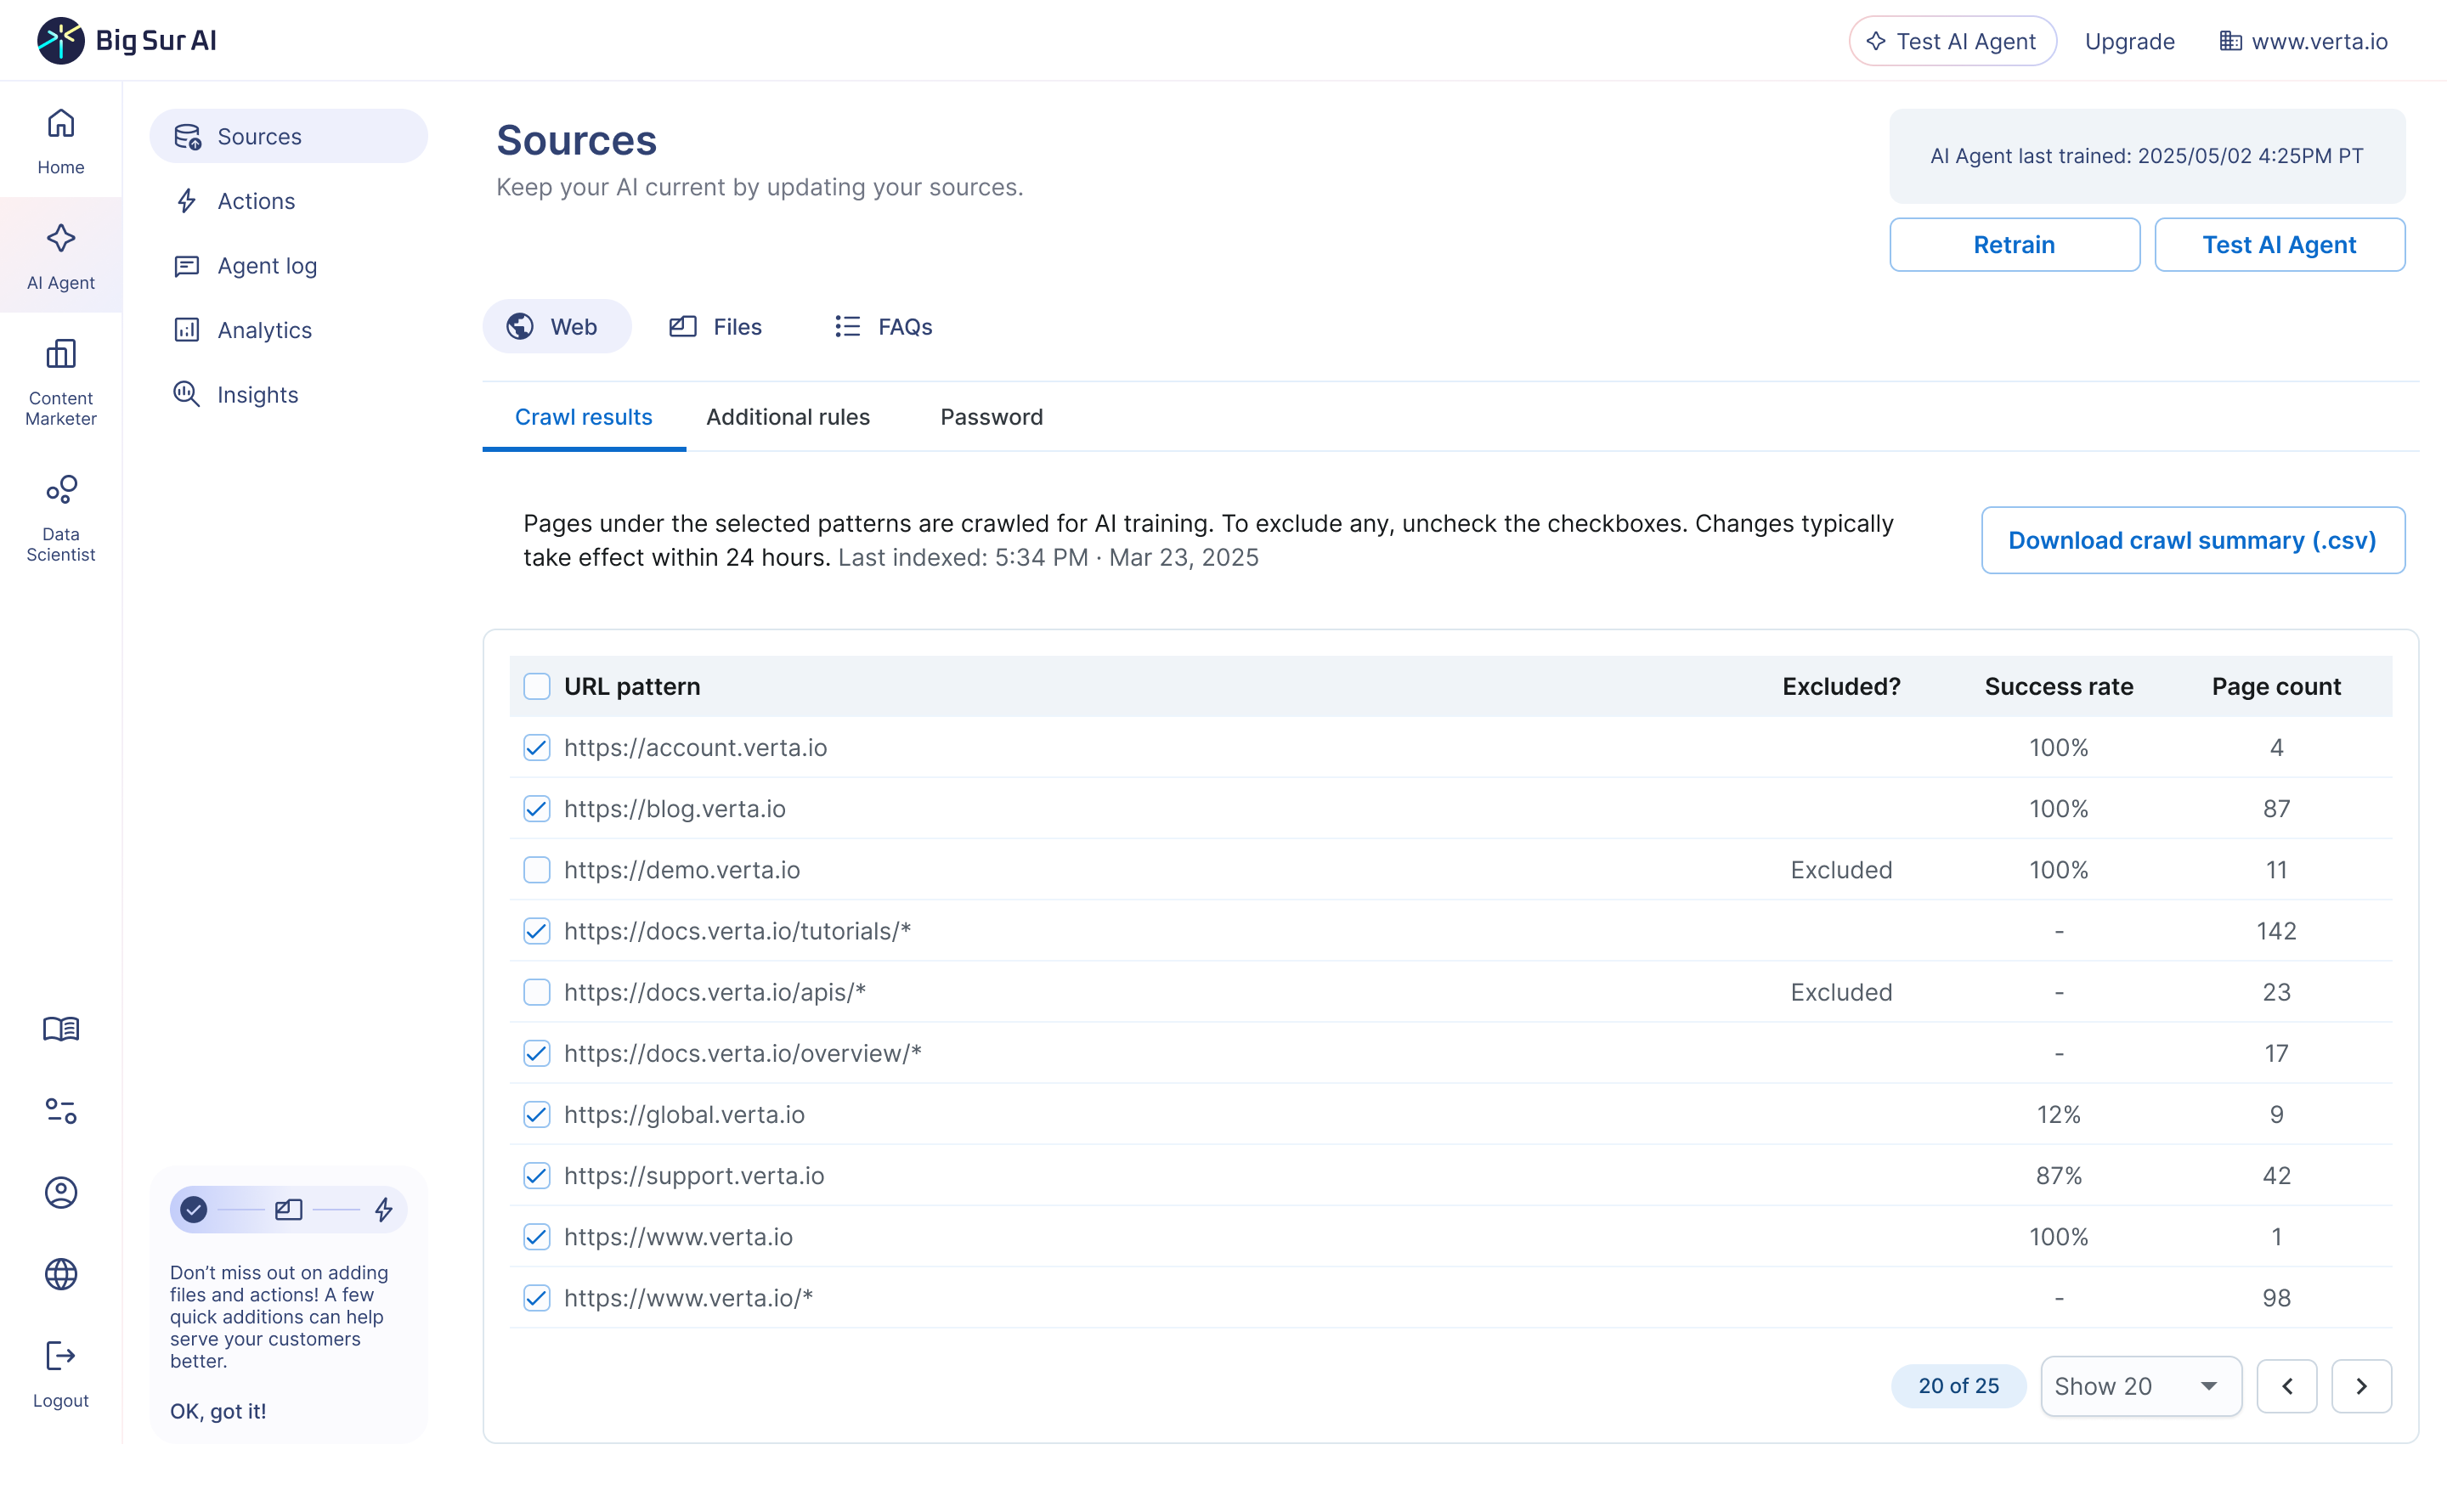Click the Retrain button
The image size is (2447, 1512).
pyautogui.click(x=2013, y=245)
